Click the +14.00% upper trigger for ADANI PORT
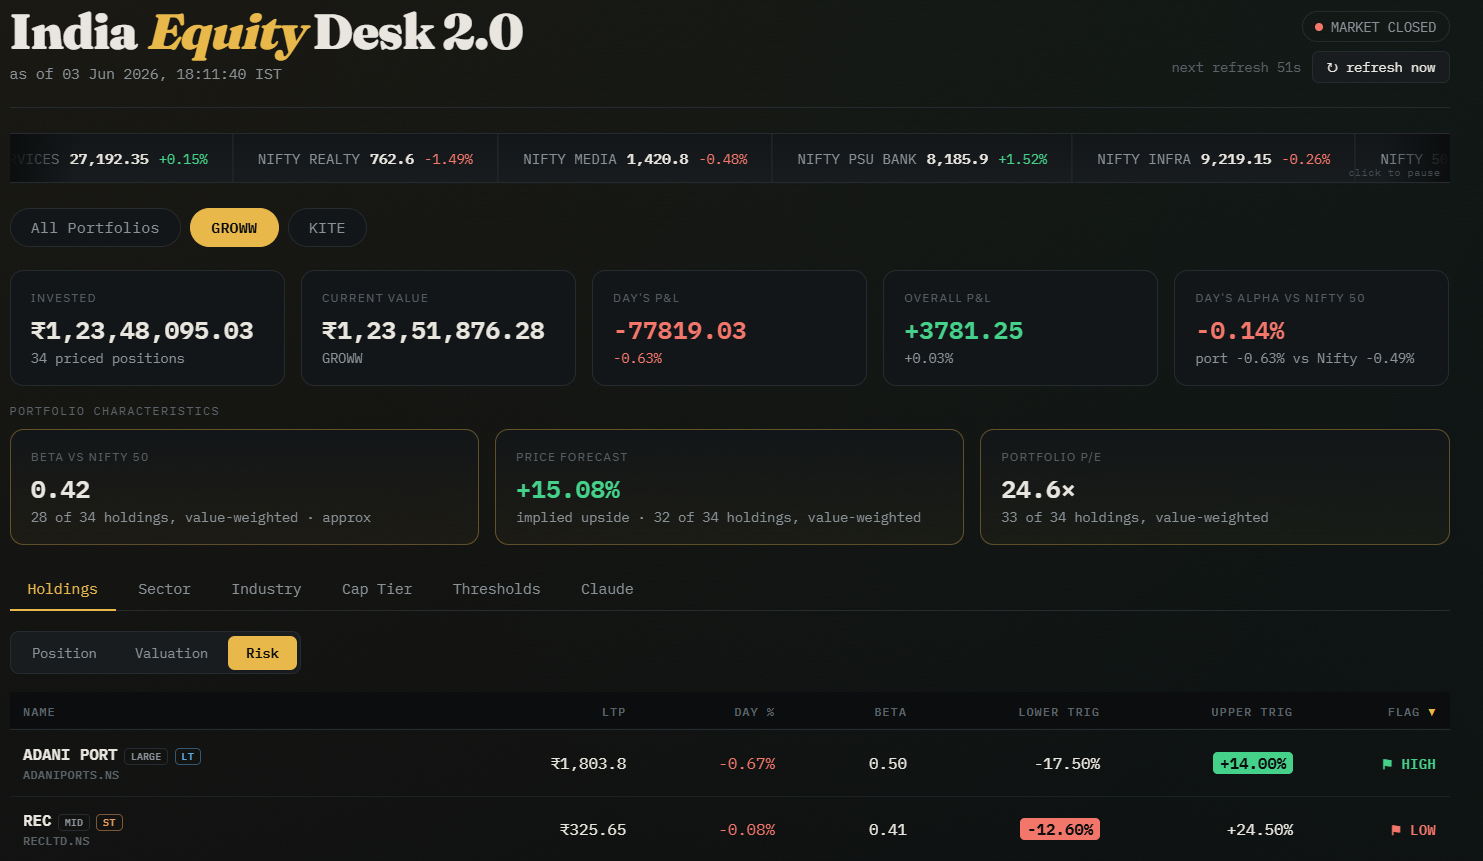Image resolution: width=1483 pixels, height=861 pixels. [x=1252, y=763]
